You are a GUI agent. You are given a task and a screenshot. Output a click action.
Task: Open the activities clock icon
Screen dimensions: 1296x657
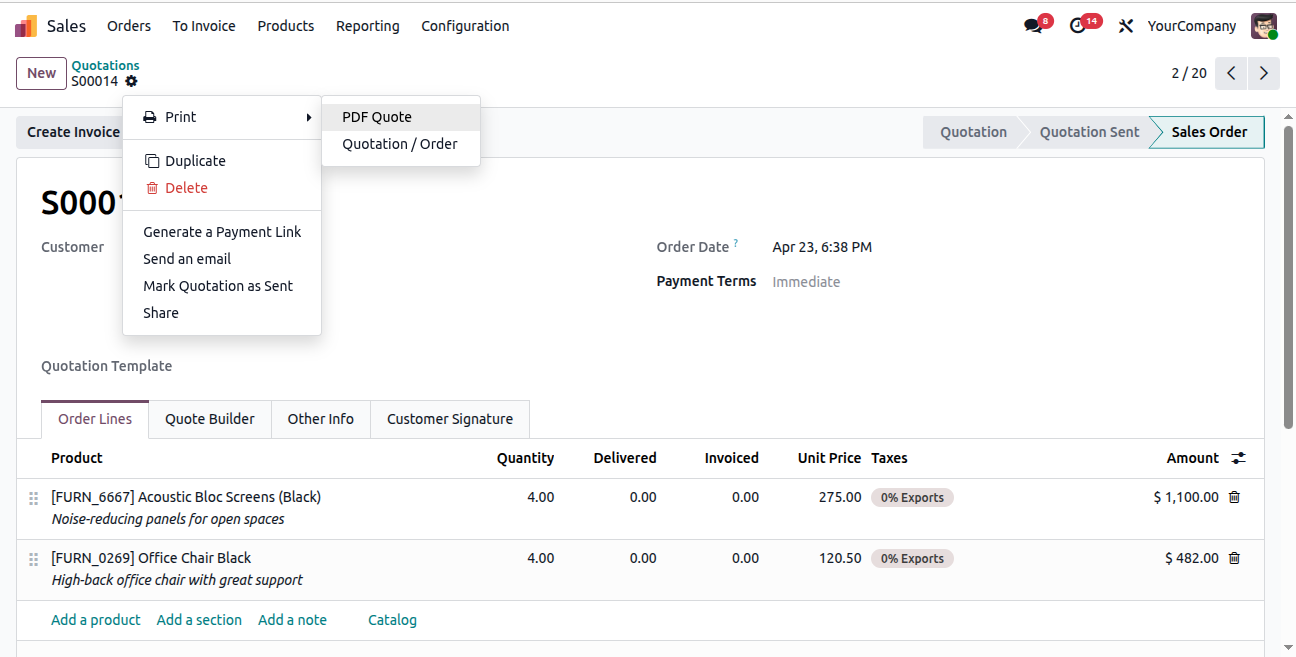pyautogui.click(x=1078, y=26)
